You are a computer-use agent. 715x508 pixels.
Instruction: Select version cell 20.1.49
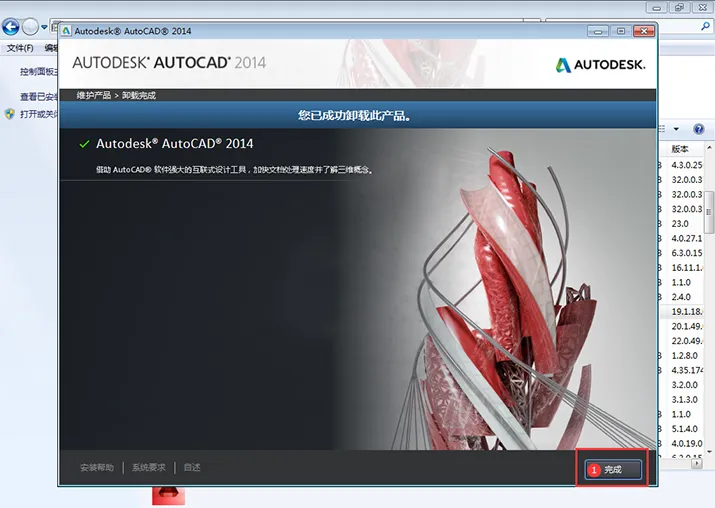687,326
